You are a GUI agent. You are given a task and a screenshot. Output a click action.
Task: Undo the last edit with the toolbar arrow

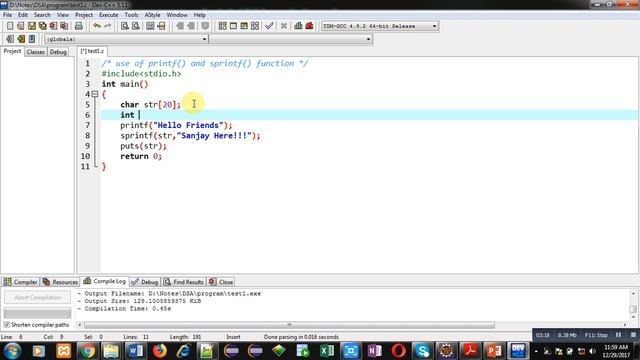point(97,26)
